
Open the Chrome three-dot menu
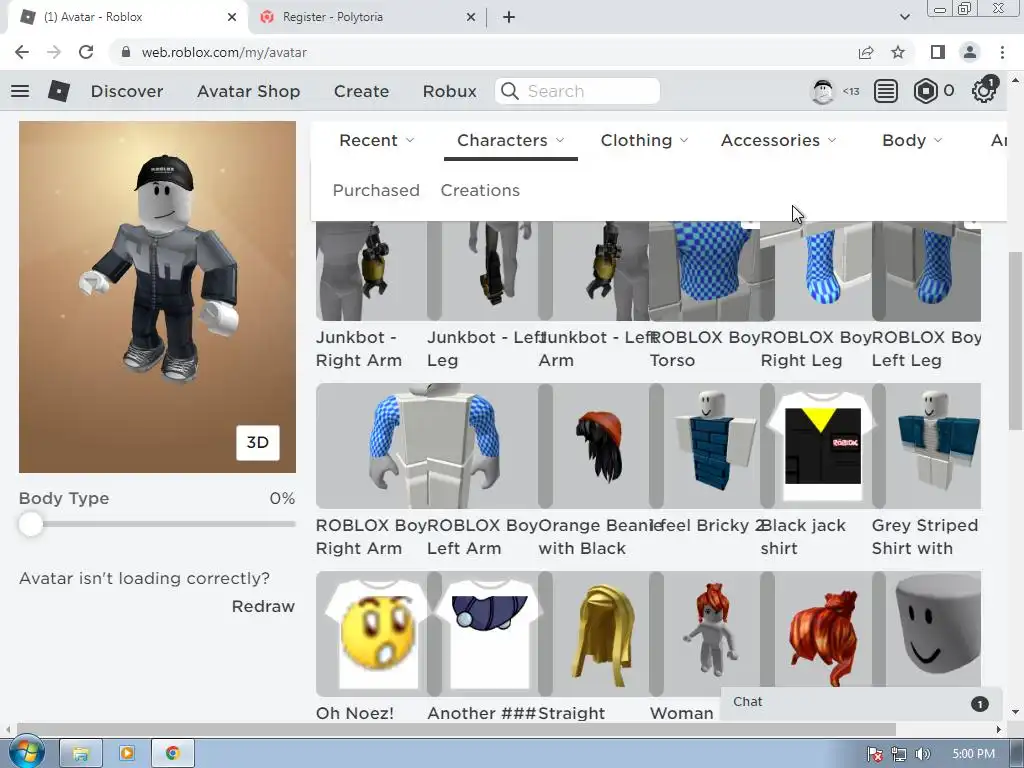(1002, 52)
